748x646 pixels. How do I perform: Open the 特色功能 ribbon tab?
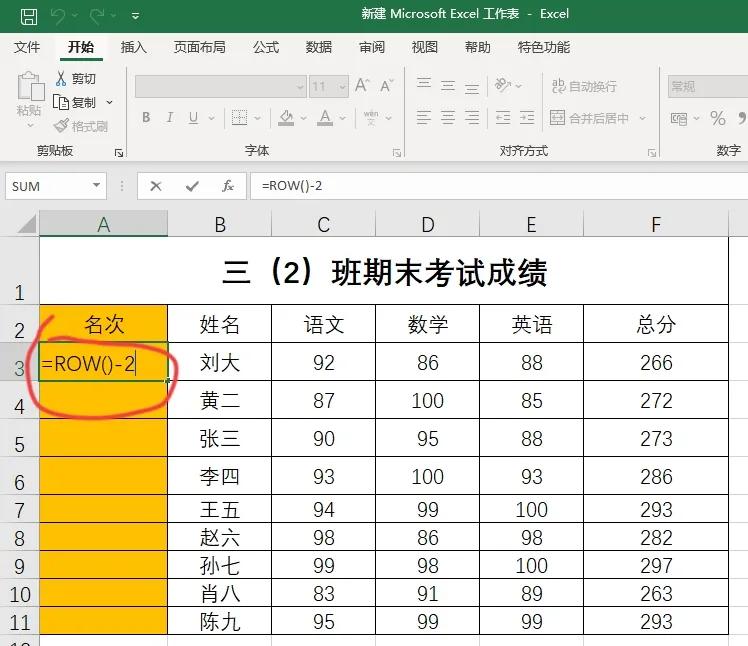(544, 47)
